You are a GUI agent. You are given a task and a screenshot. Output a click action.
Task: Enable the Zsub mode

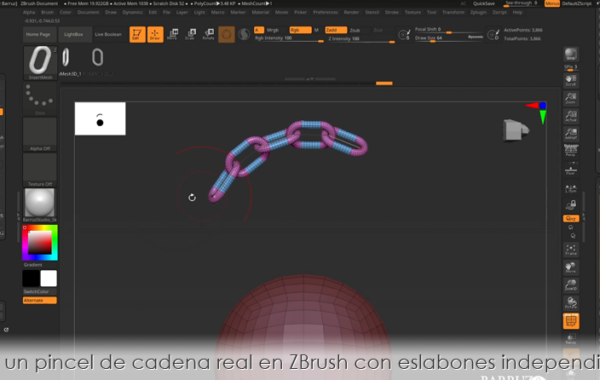click(355, 30)
